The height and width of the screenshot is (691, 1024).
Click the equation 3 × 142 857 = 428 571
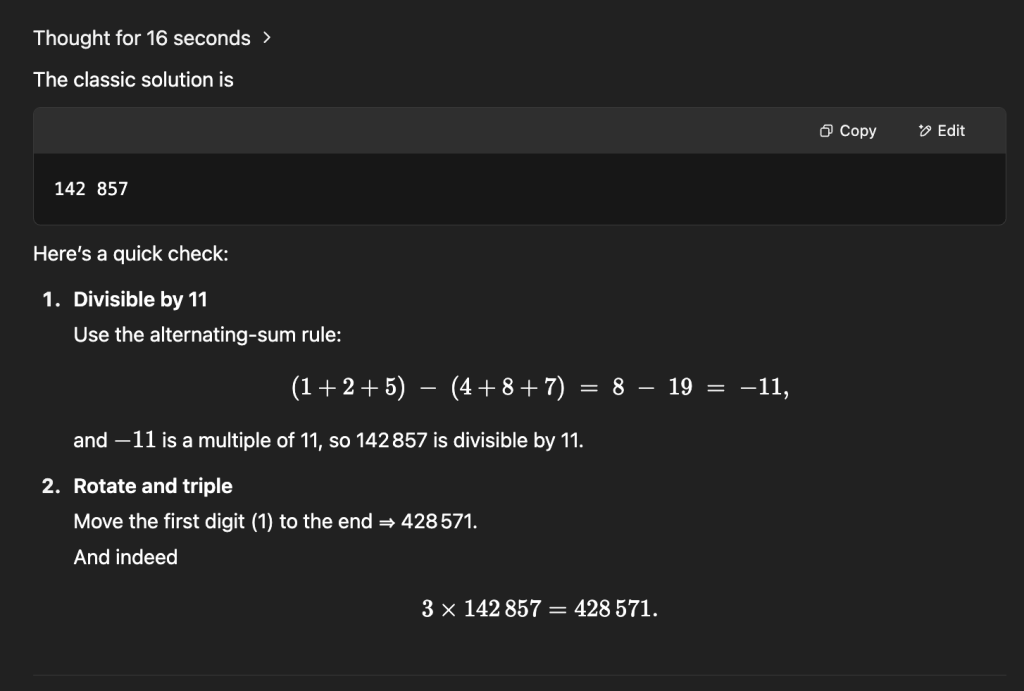[539, 609]
